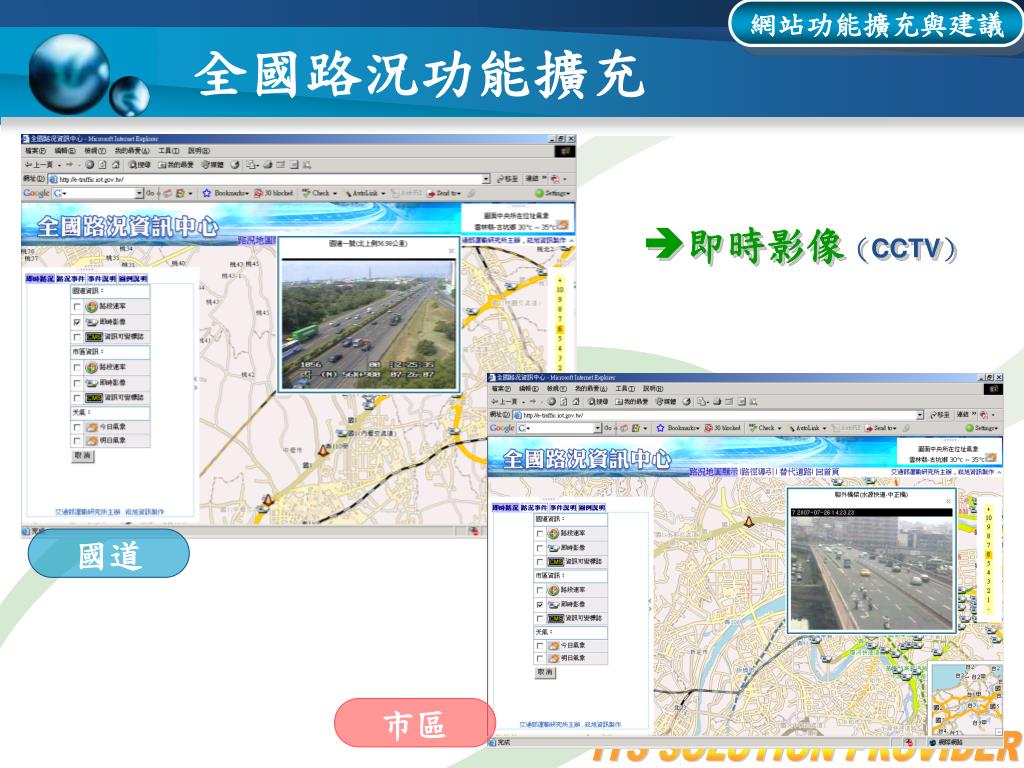Expand the Check dropdown in 市區 window Google toolbar
This screenshot has width=1024, height=768.
pos(780,428)
